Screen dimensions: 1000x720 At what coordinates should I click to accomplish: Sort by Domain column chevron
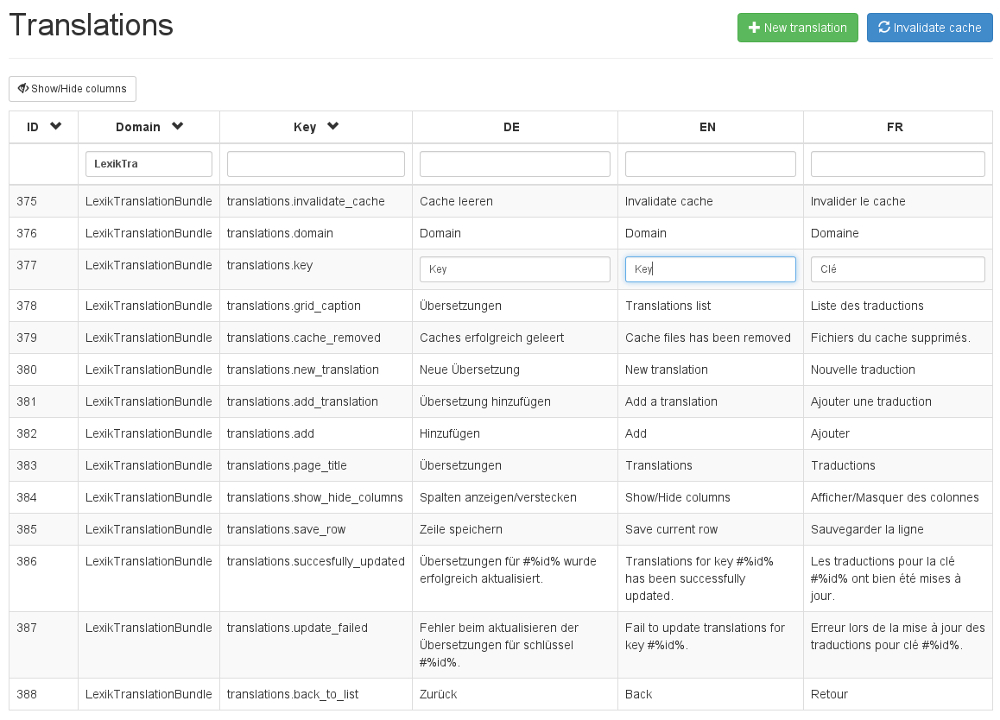pyautogui.click(x=177, y=126)
